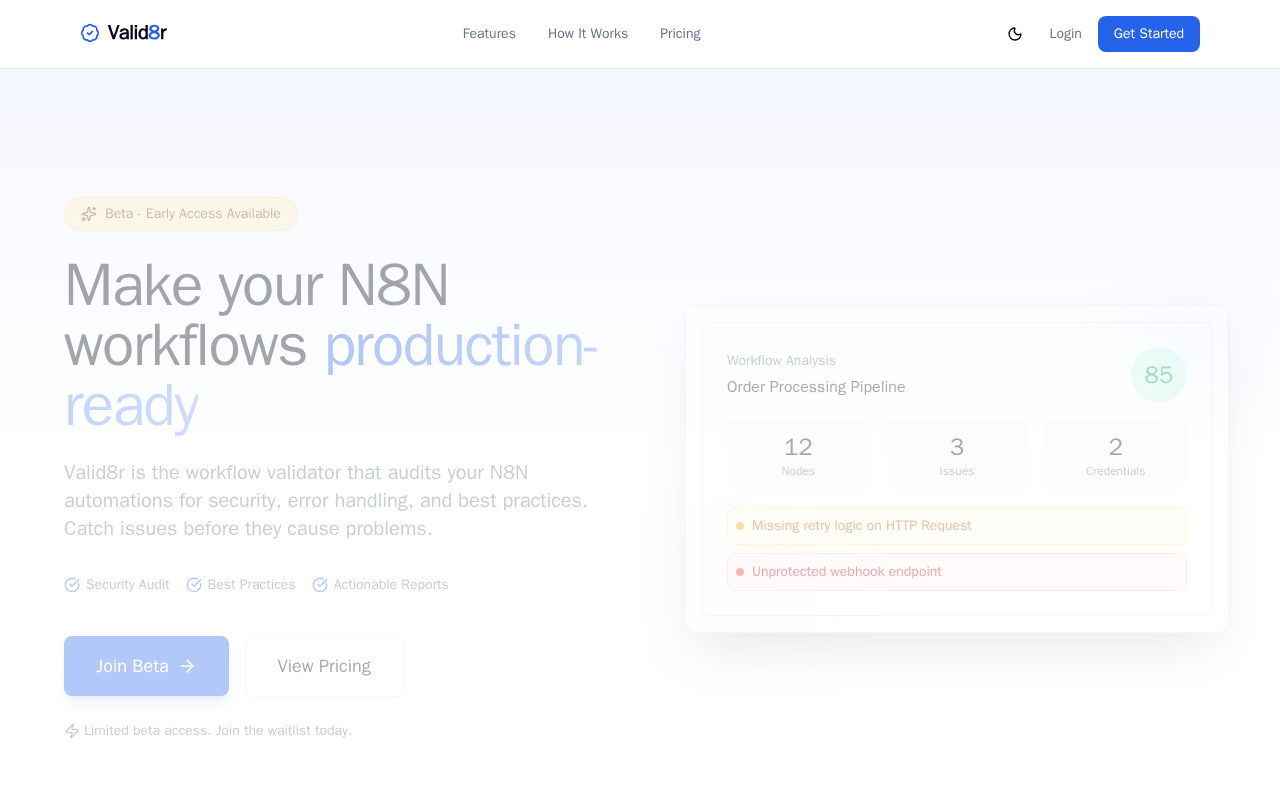Toggle dark mode with moon icon

coord(1015,34)
